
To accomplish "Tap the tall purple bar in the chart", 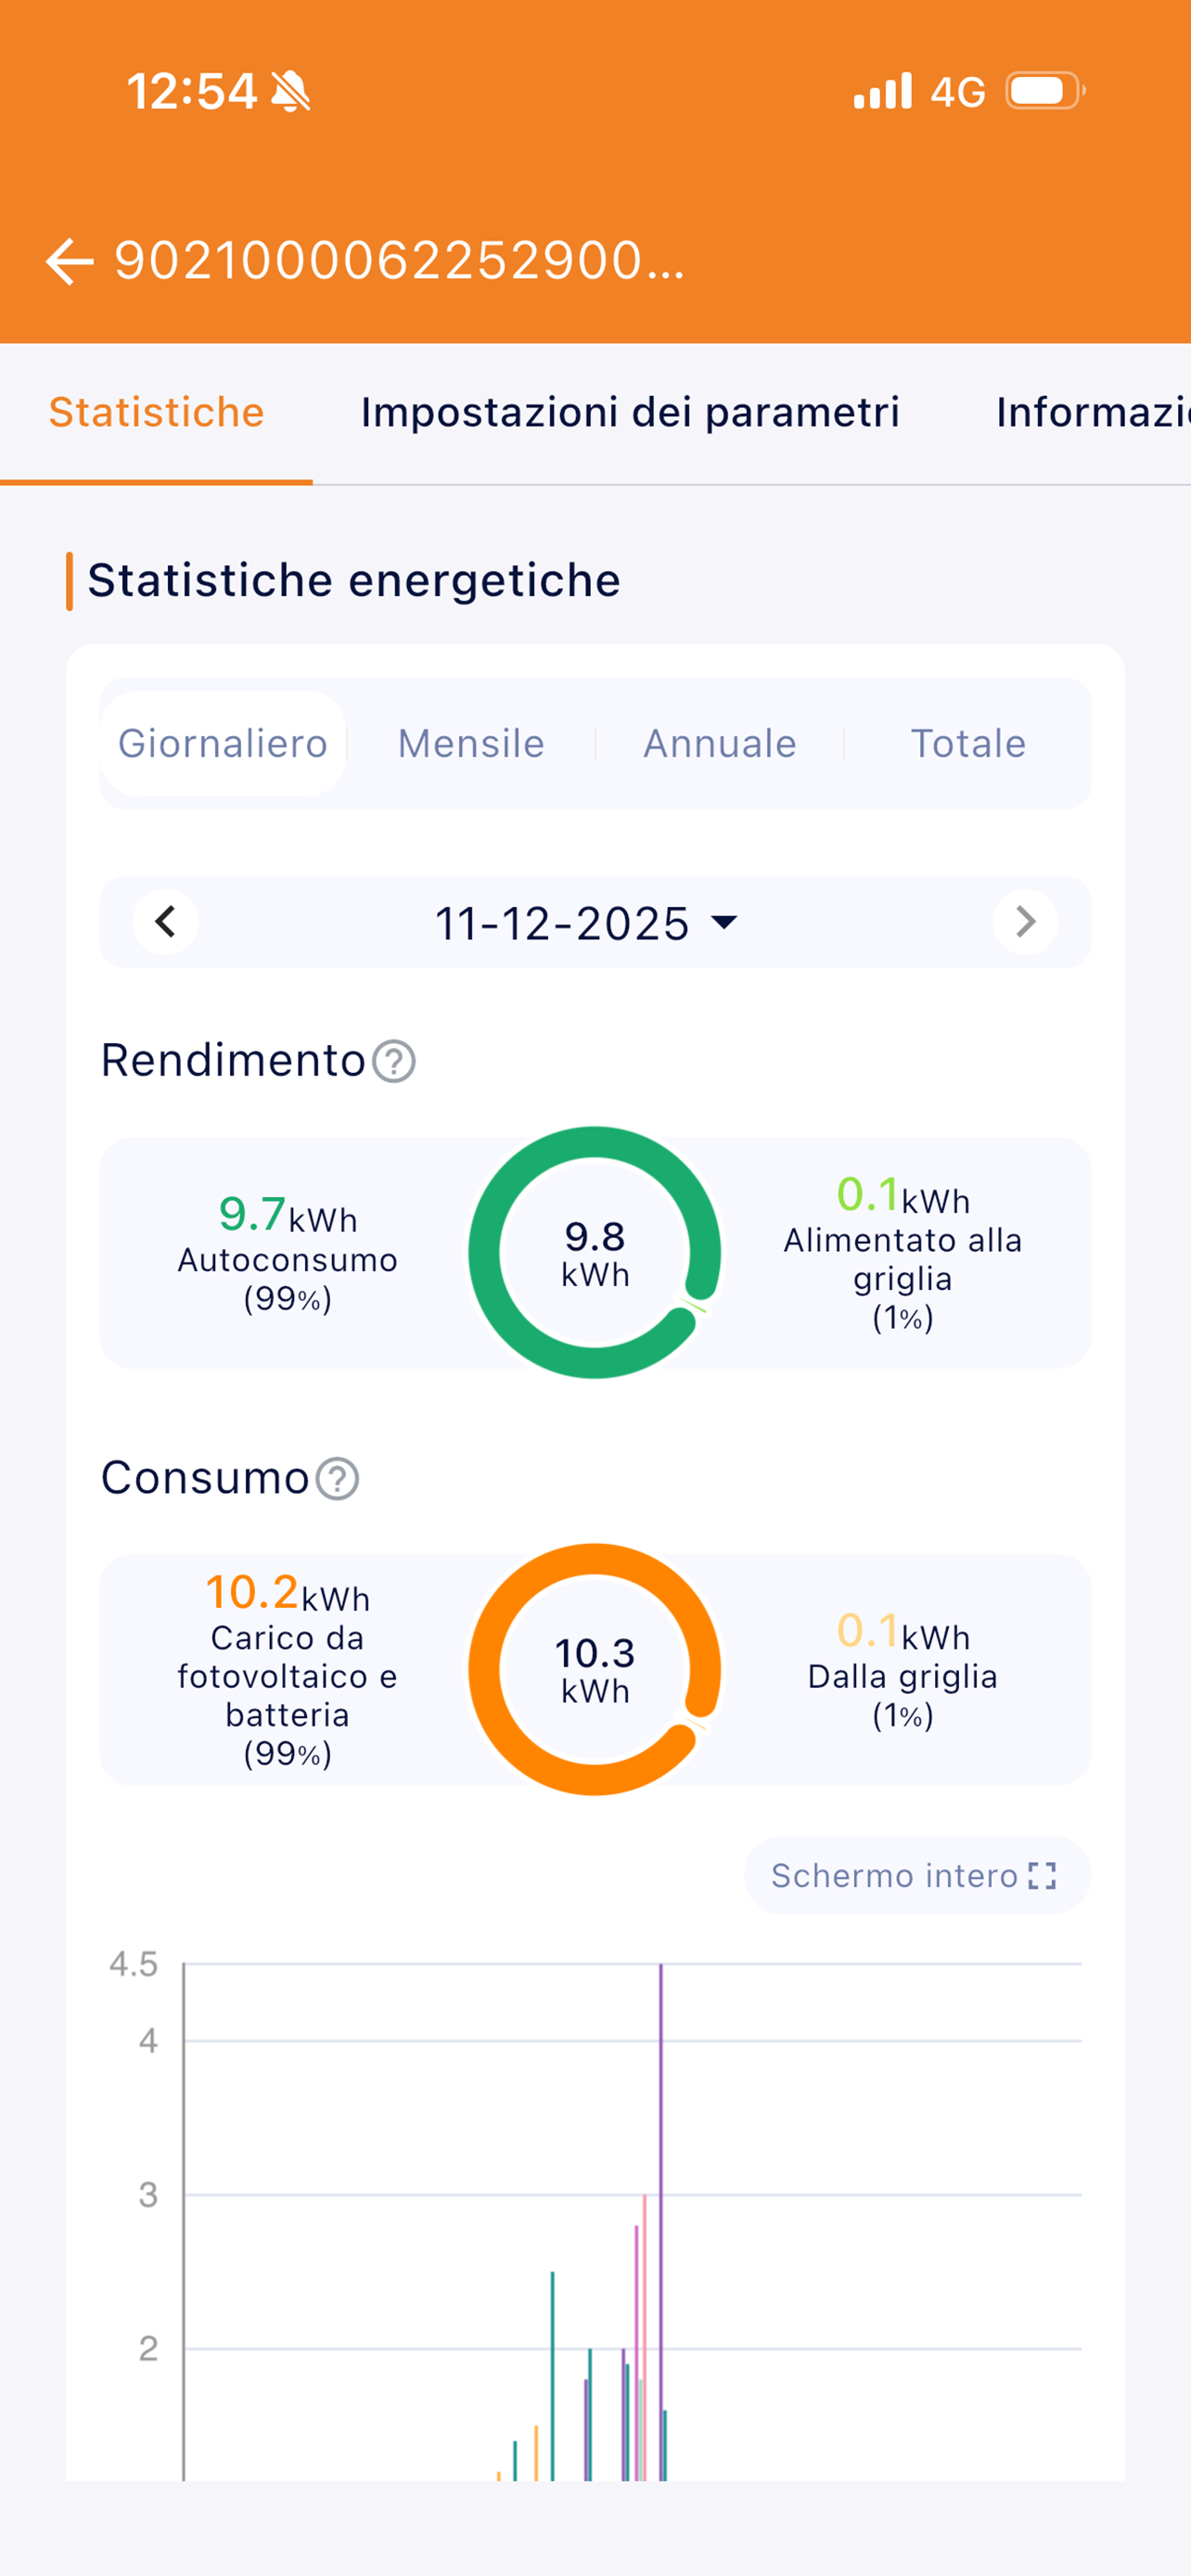I will coord(660,2220).
